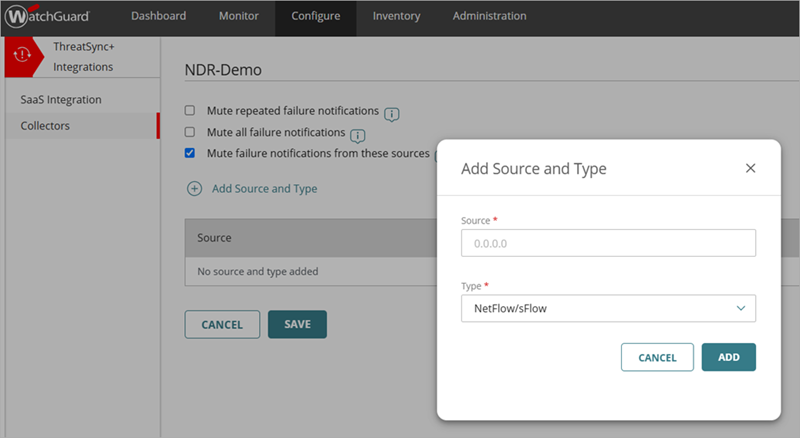The height and width of the screenshot is (438, 800).
Task: Select SaaS Integration in sidebar
Action: [61, 100]
